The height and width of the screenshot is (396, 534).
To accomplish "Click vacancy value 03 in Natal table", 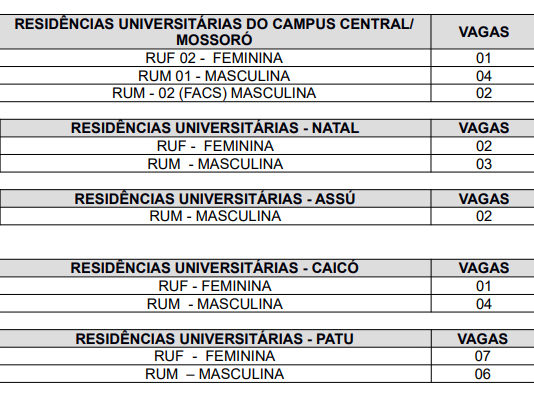I will click(484, 164).
